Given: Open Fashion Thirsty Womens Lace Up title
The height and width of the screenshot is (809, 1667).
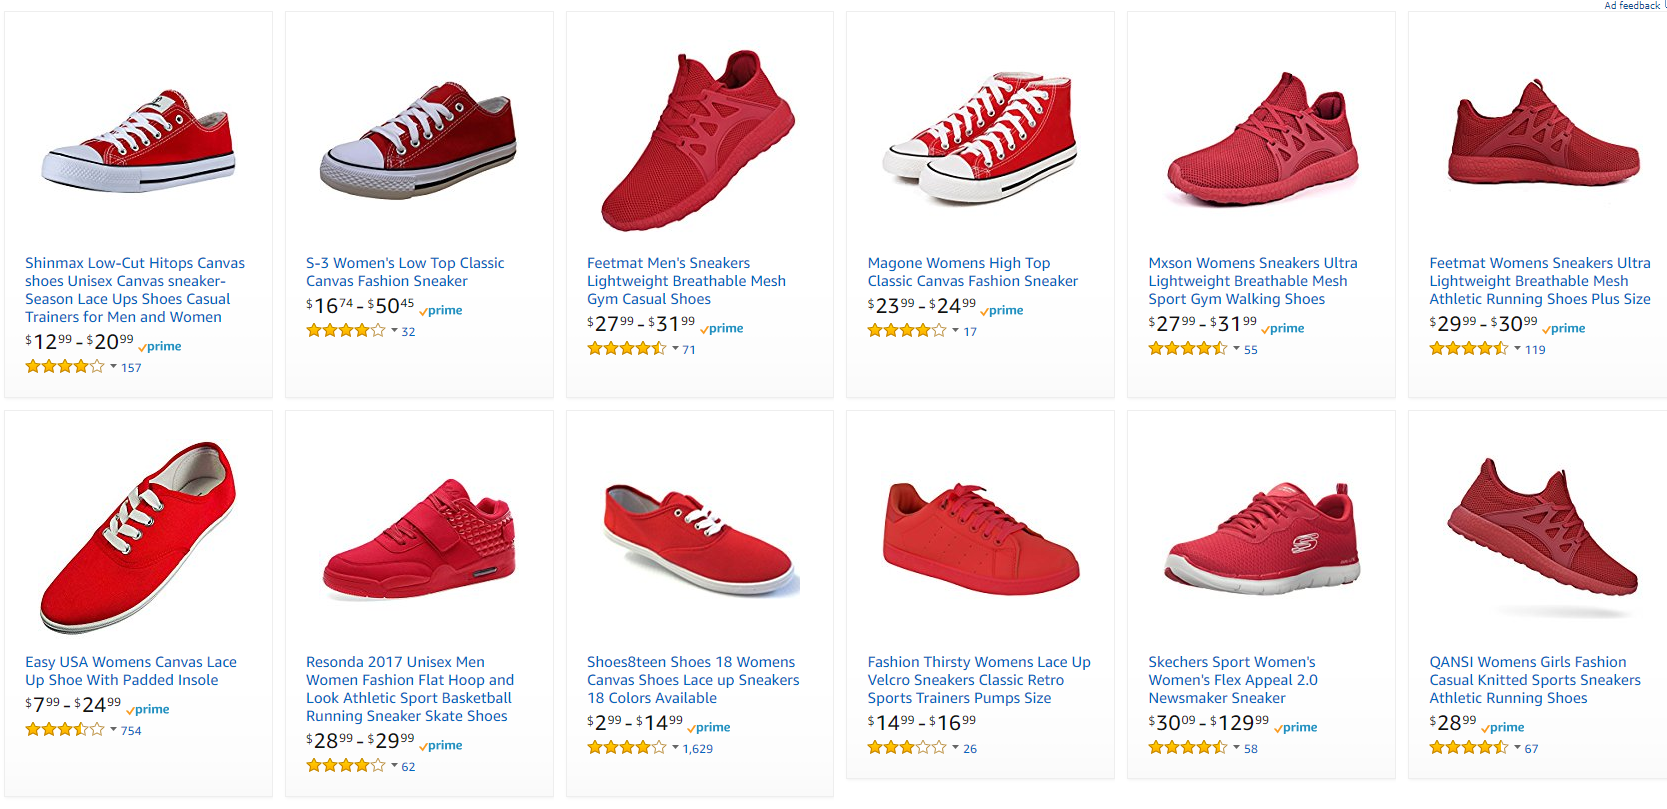Looking at the screenshot, I should [979, 680].
